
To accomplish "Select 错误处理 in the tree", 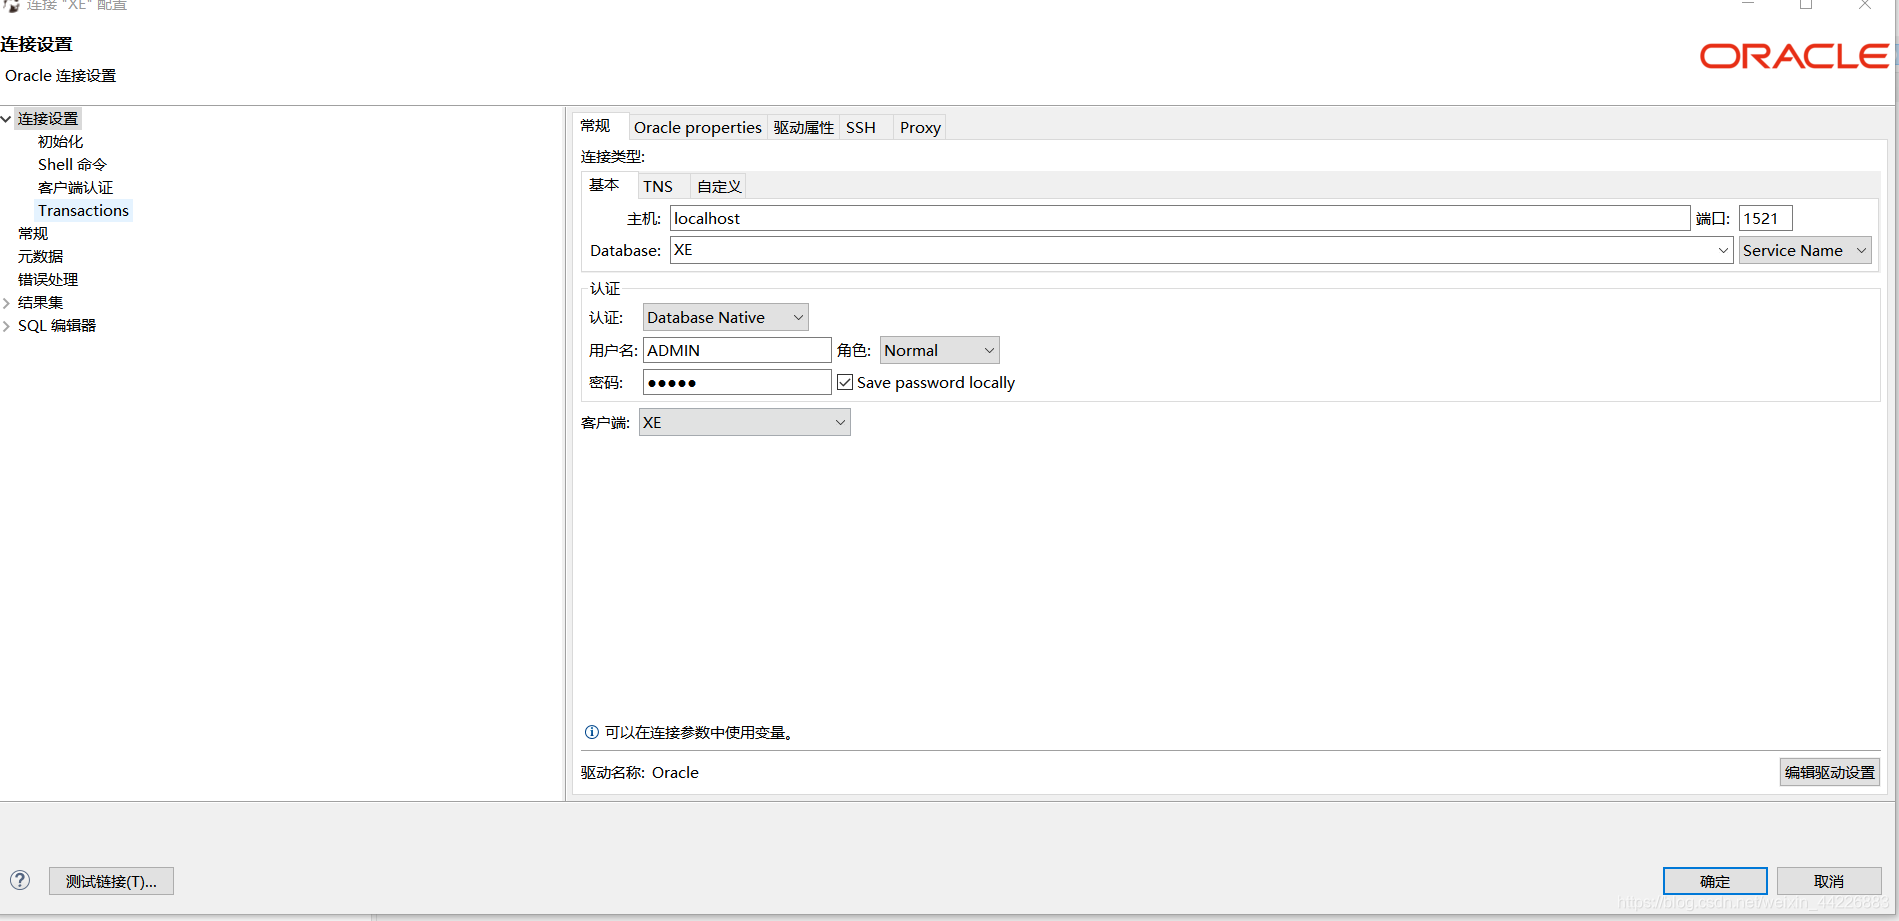I will [48, 280].
